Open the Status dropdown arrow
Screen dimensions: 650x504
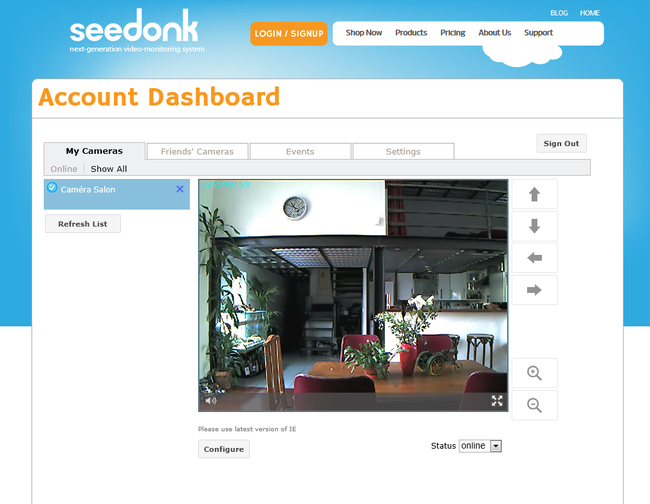496,446
